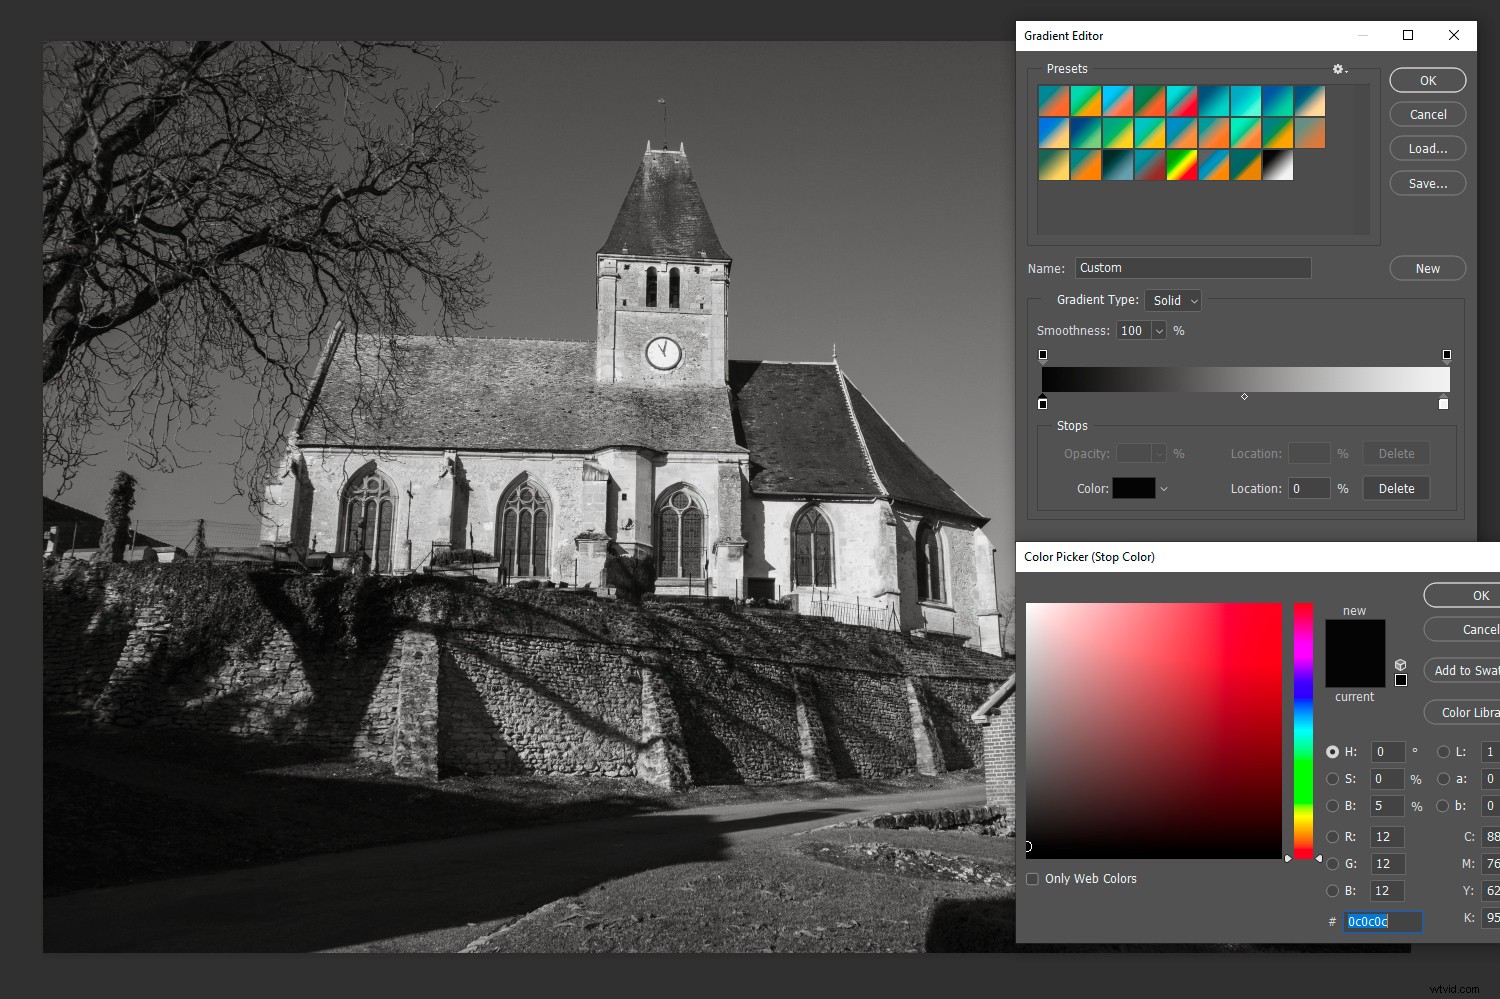Click the web-safe color cube icon
Image resolution: width=1500 pixels, height=999 pixels.
point(1400,664)
